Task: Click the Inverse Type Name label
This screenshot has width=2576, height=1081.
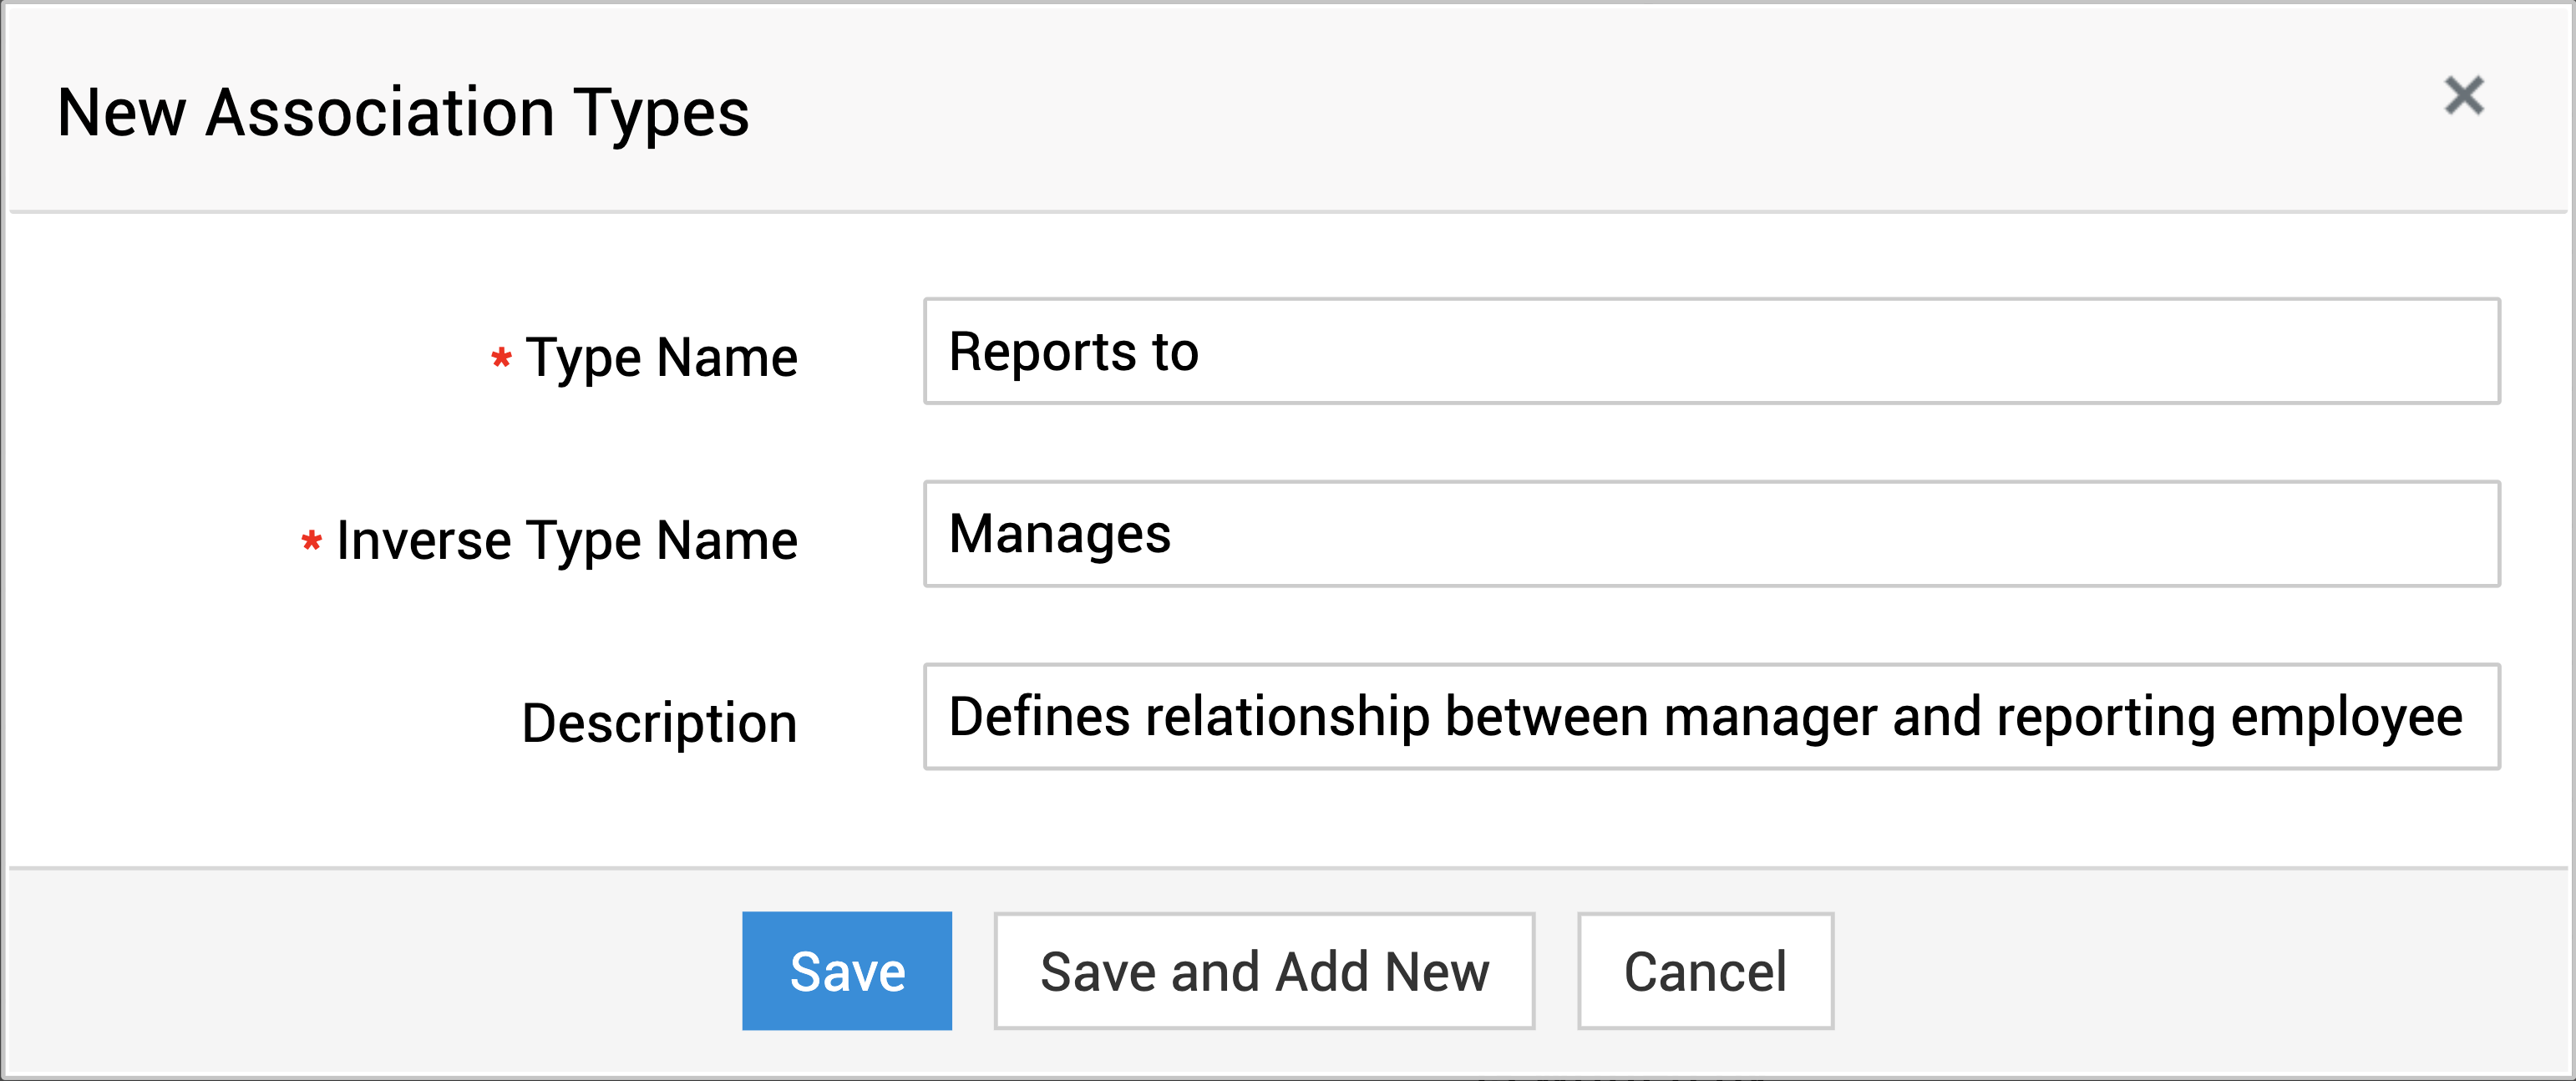Action: coord(566,540)
